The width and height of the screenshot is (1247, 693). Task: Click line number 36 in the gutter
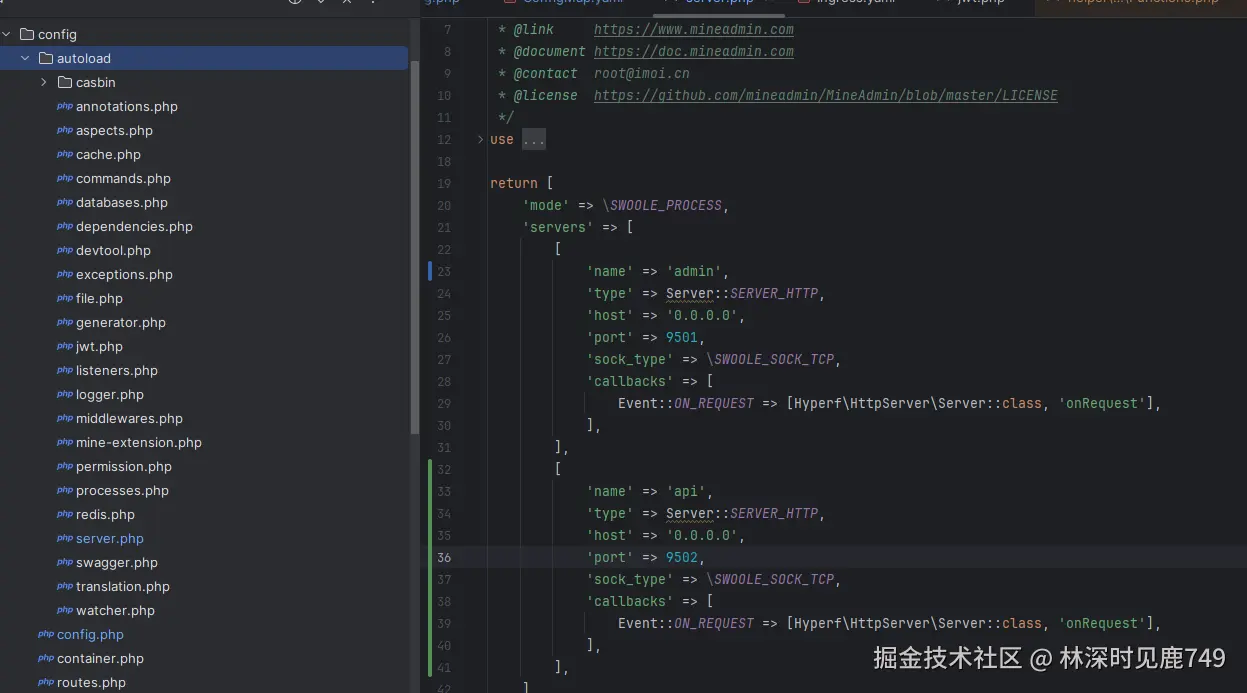click(x=444, y=557)
